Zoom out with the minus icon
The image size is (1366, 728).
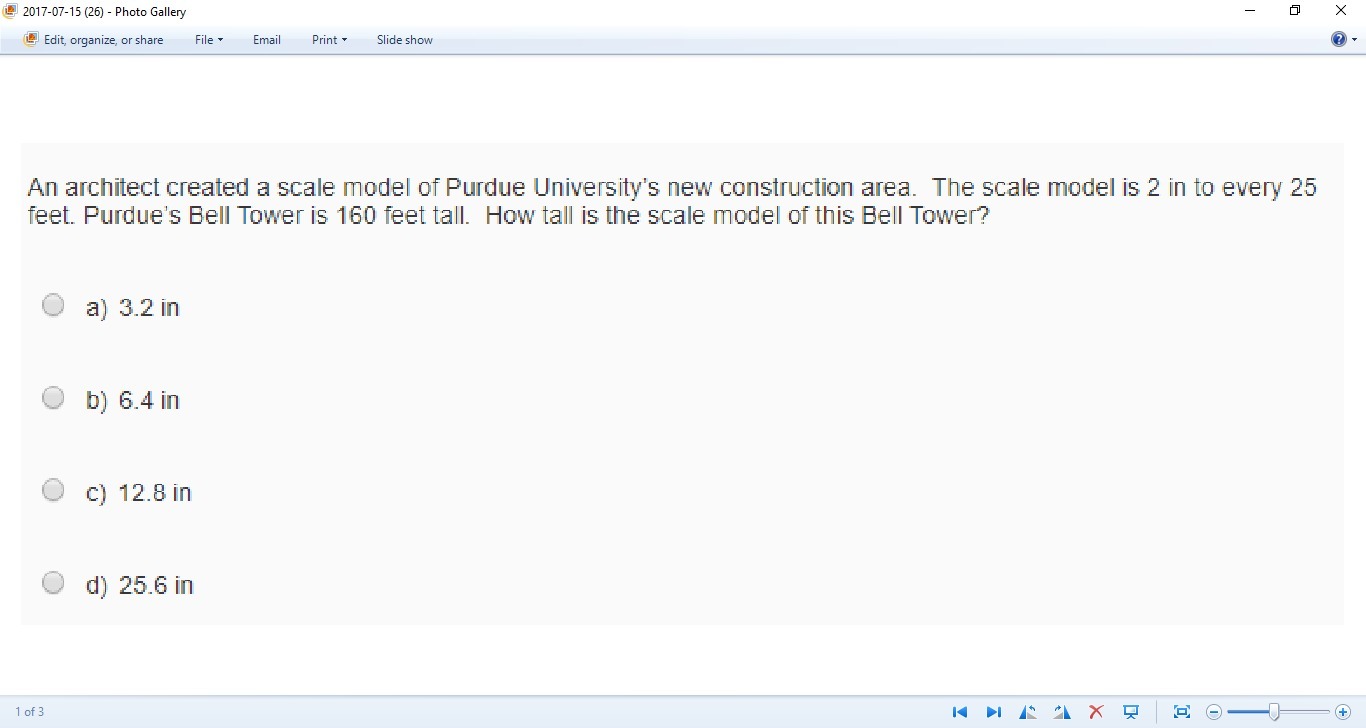pos(1214,712)
